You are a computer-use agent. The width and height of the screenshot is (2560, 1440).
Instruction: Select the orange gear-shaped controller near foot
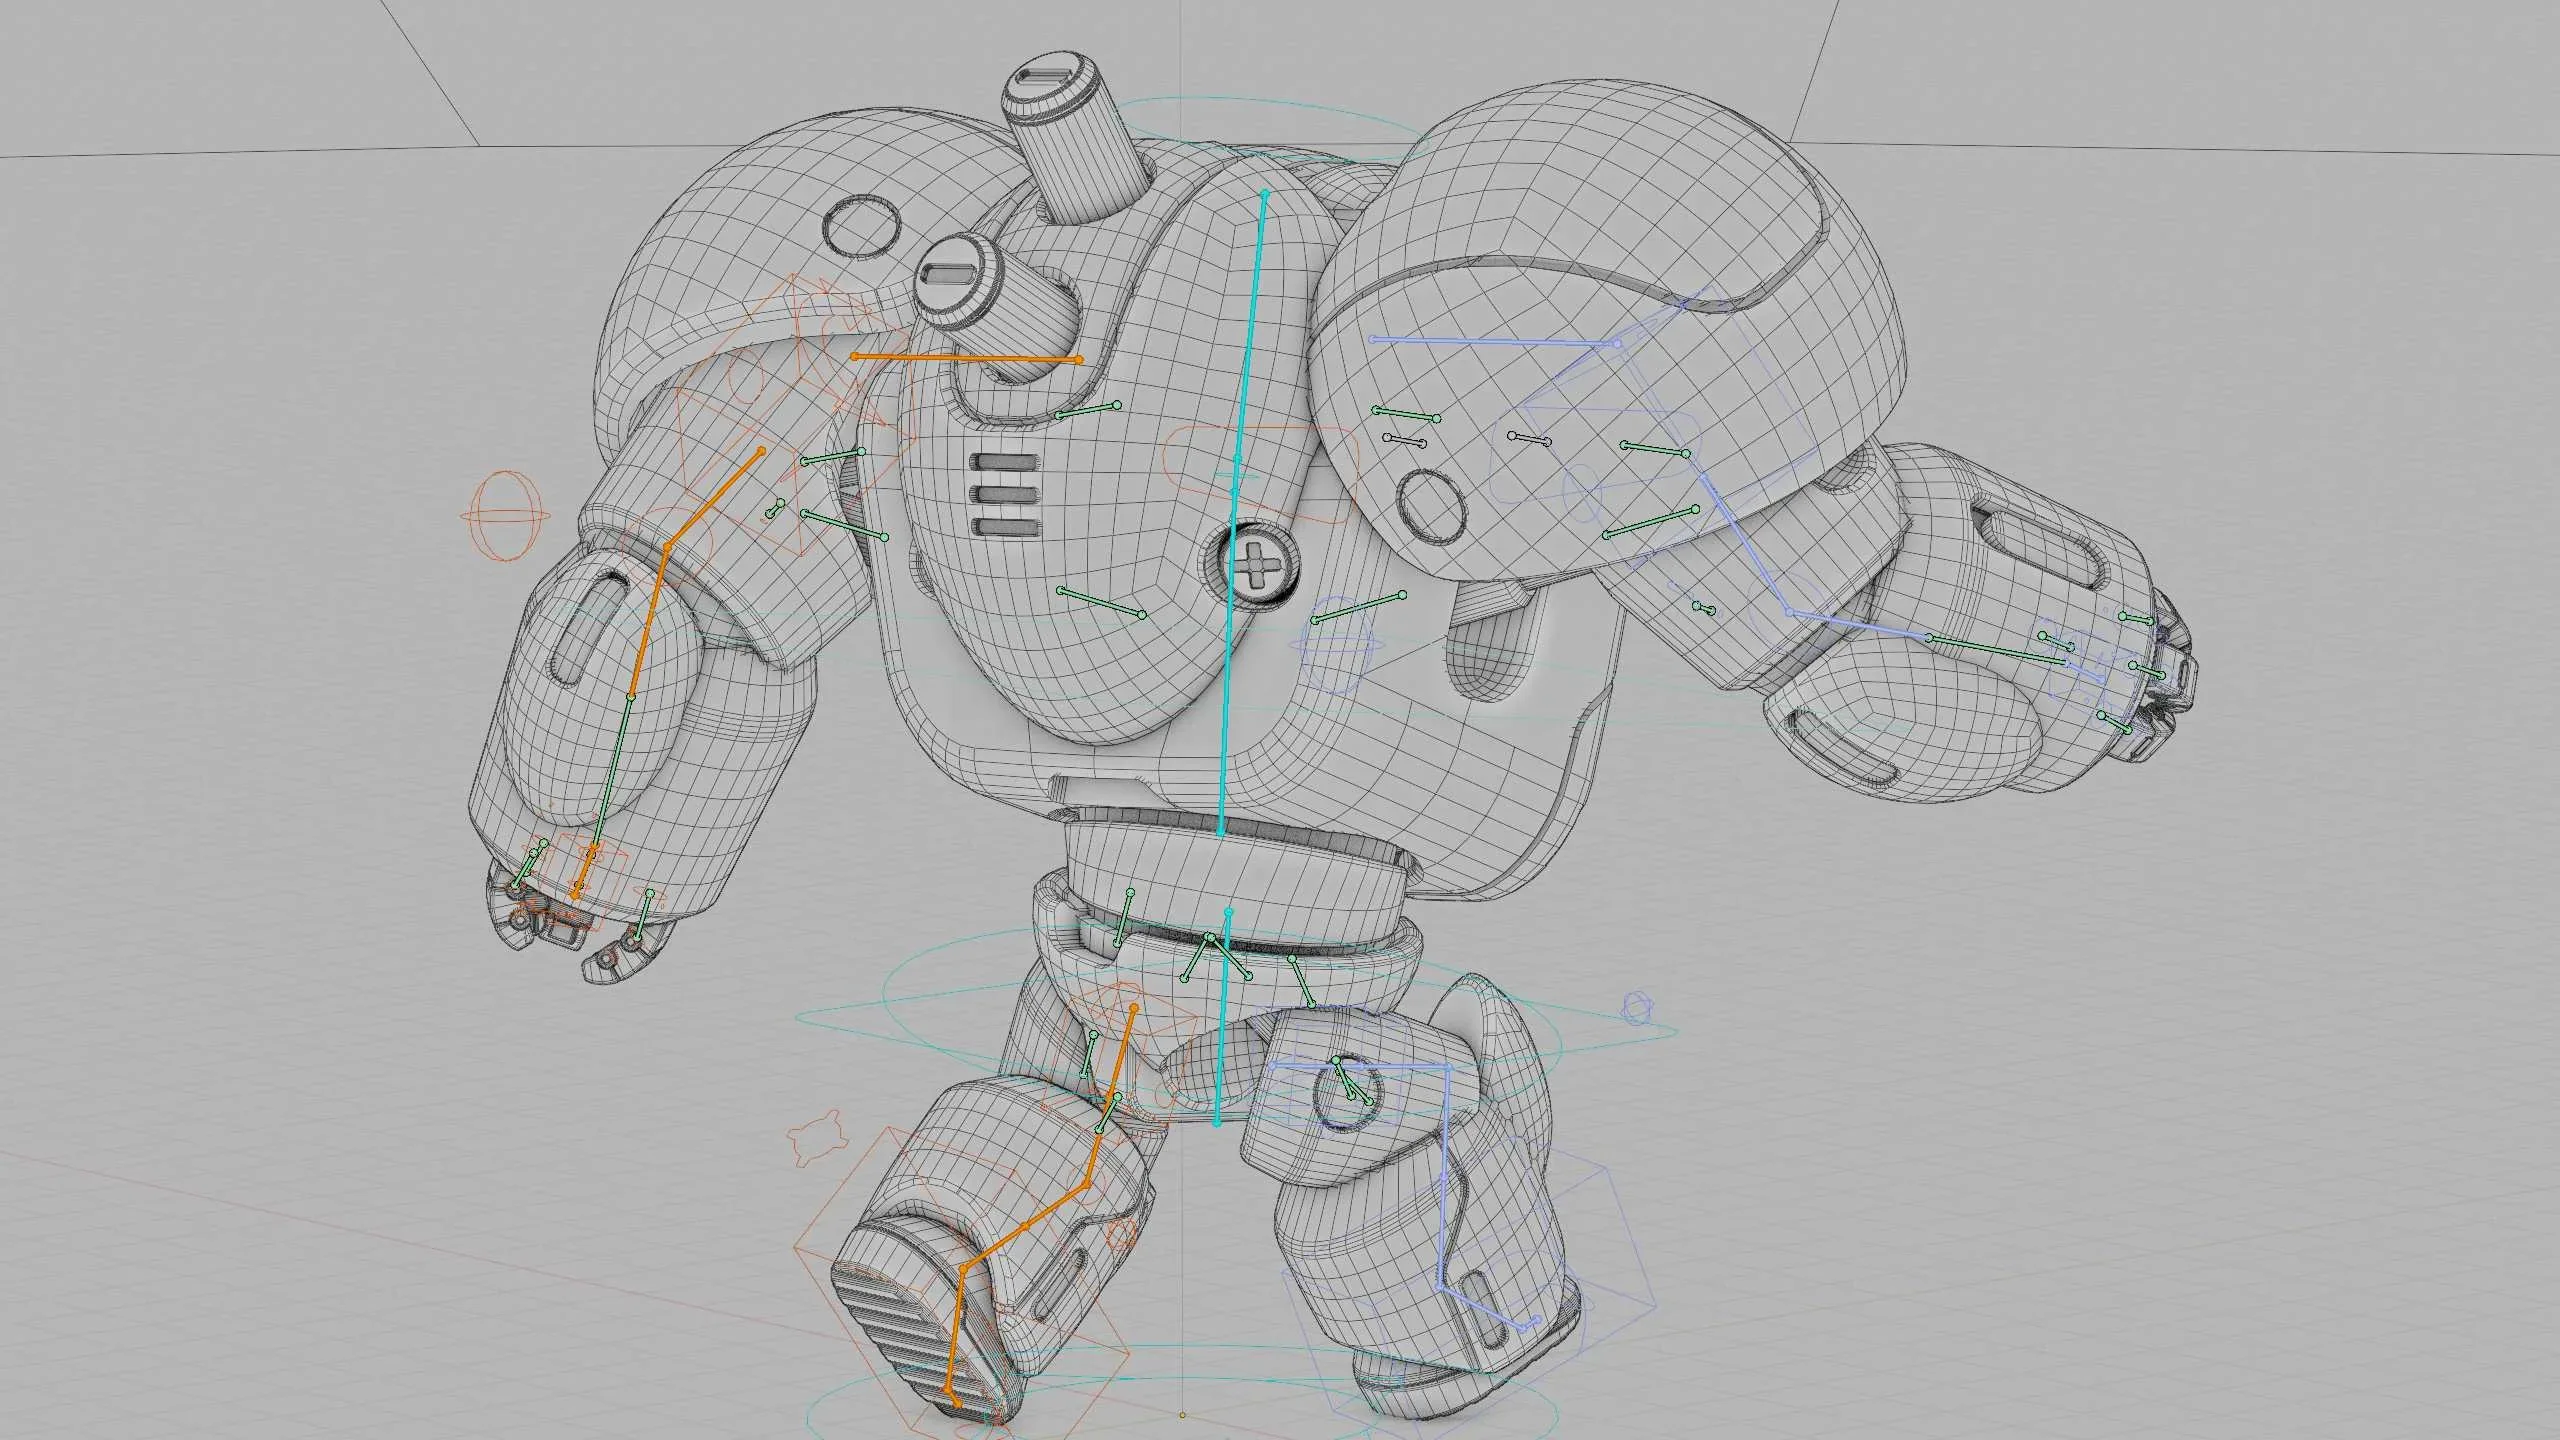point(819,1138)
